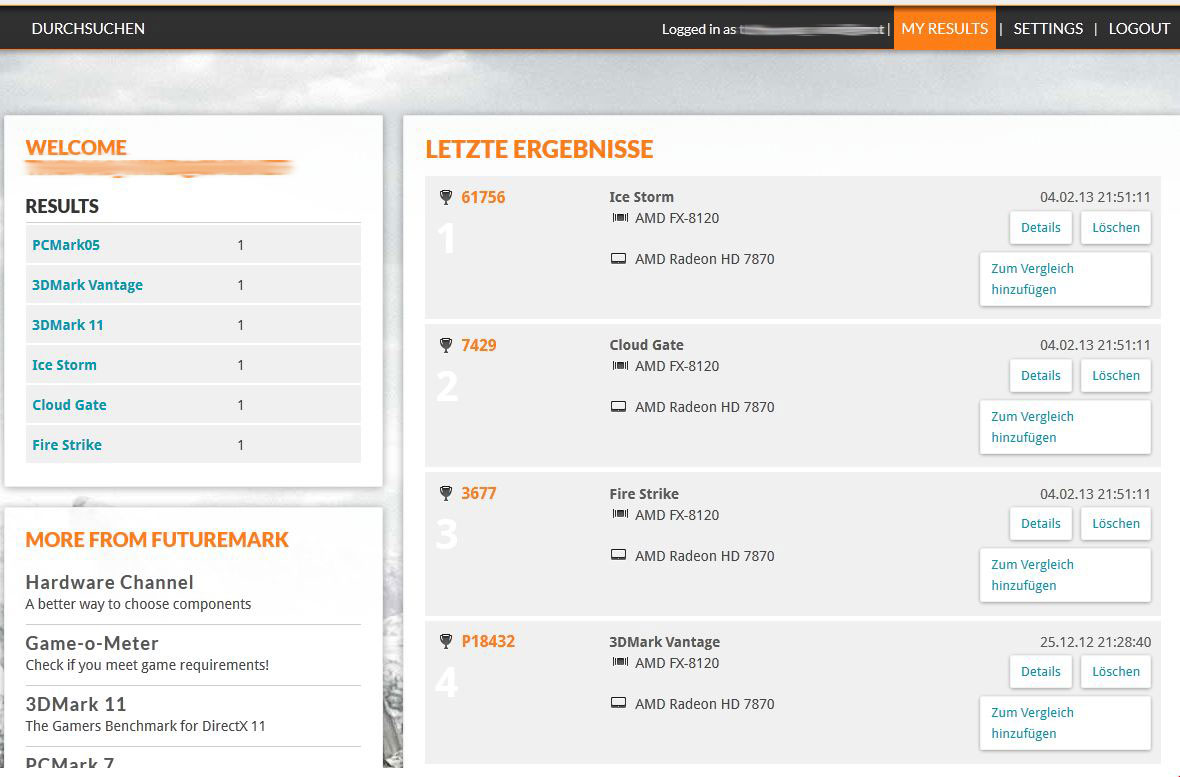Viewport: 1180px width, 777px height.
Task: Select the Cloud Gate link in the Results list
Action: tap(69, 404)
